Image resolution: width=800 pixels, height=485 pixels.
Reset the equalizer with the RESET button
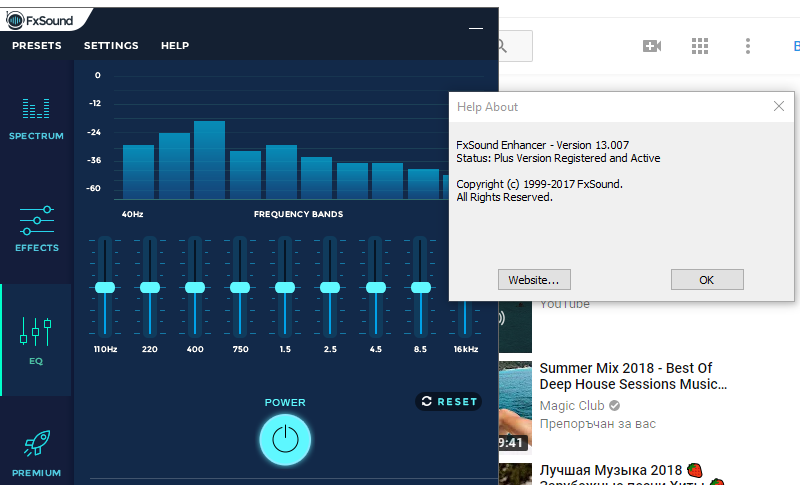448,401
